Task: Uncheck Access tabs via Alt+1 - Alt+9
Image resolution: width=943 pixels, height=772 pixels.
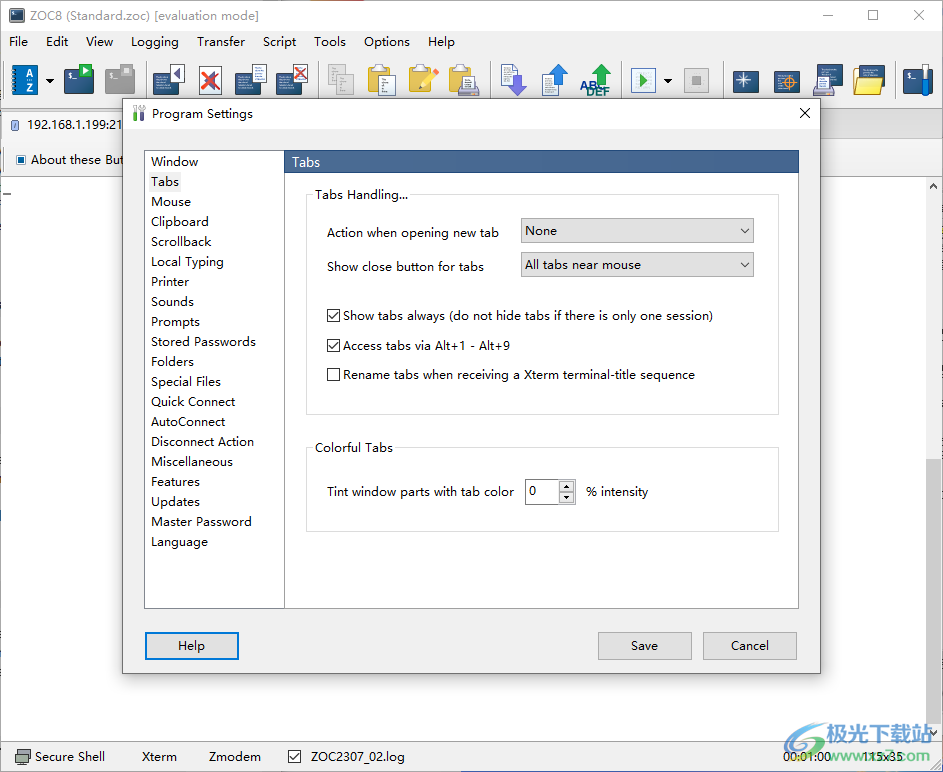Action: click(334, 346)
